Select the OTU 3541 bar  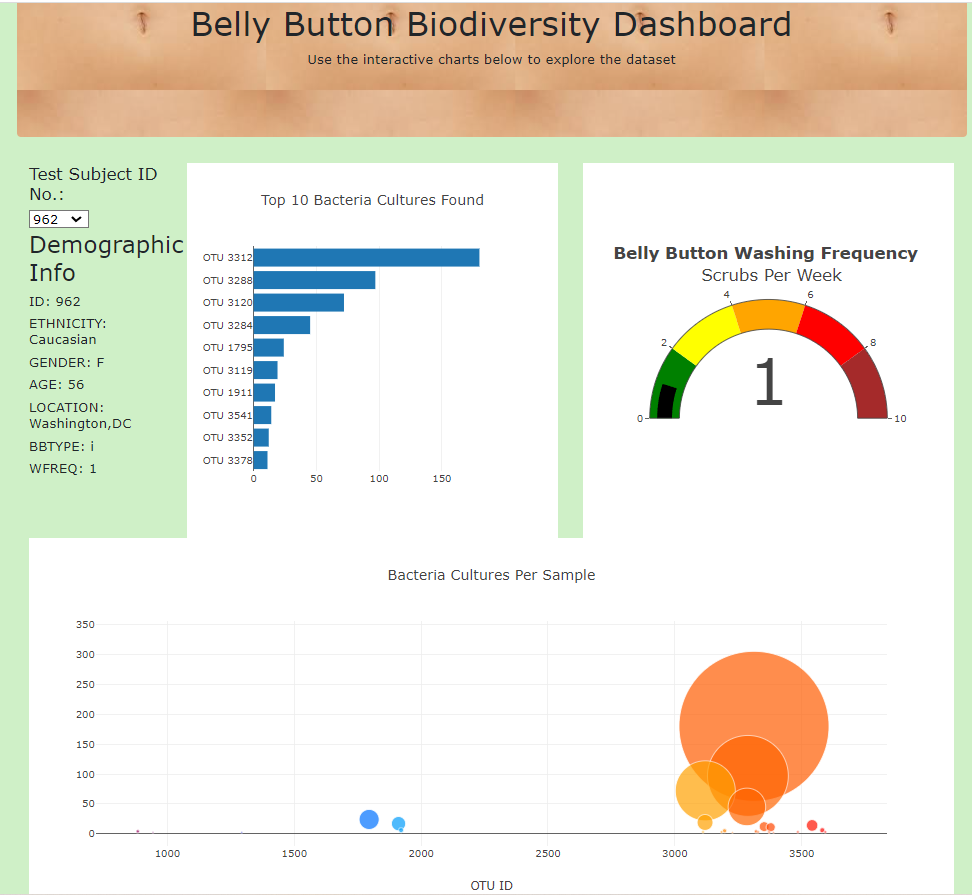click(x=262, y=415)
